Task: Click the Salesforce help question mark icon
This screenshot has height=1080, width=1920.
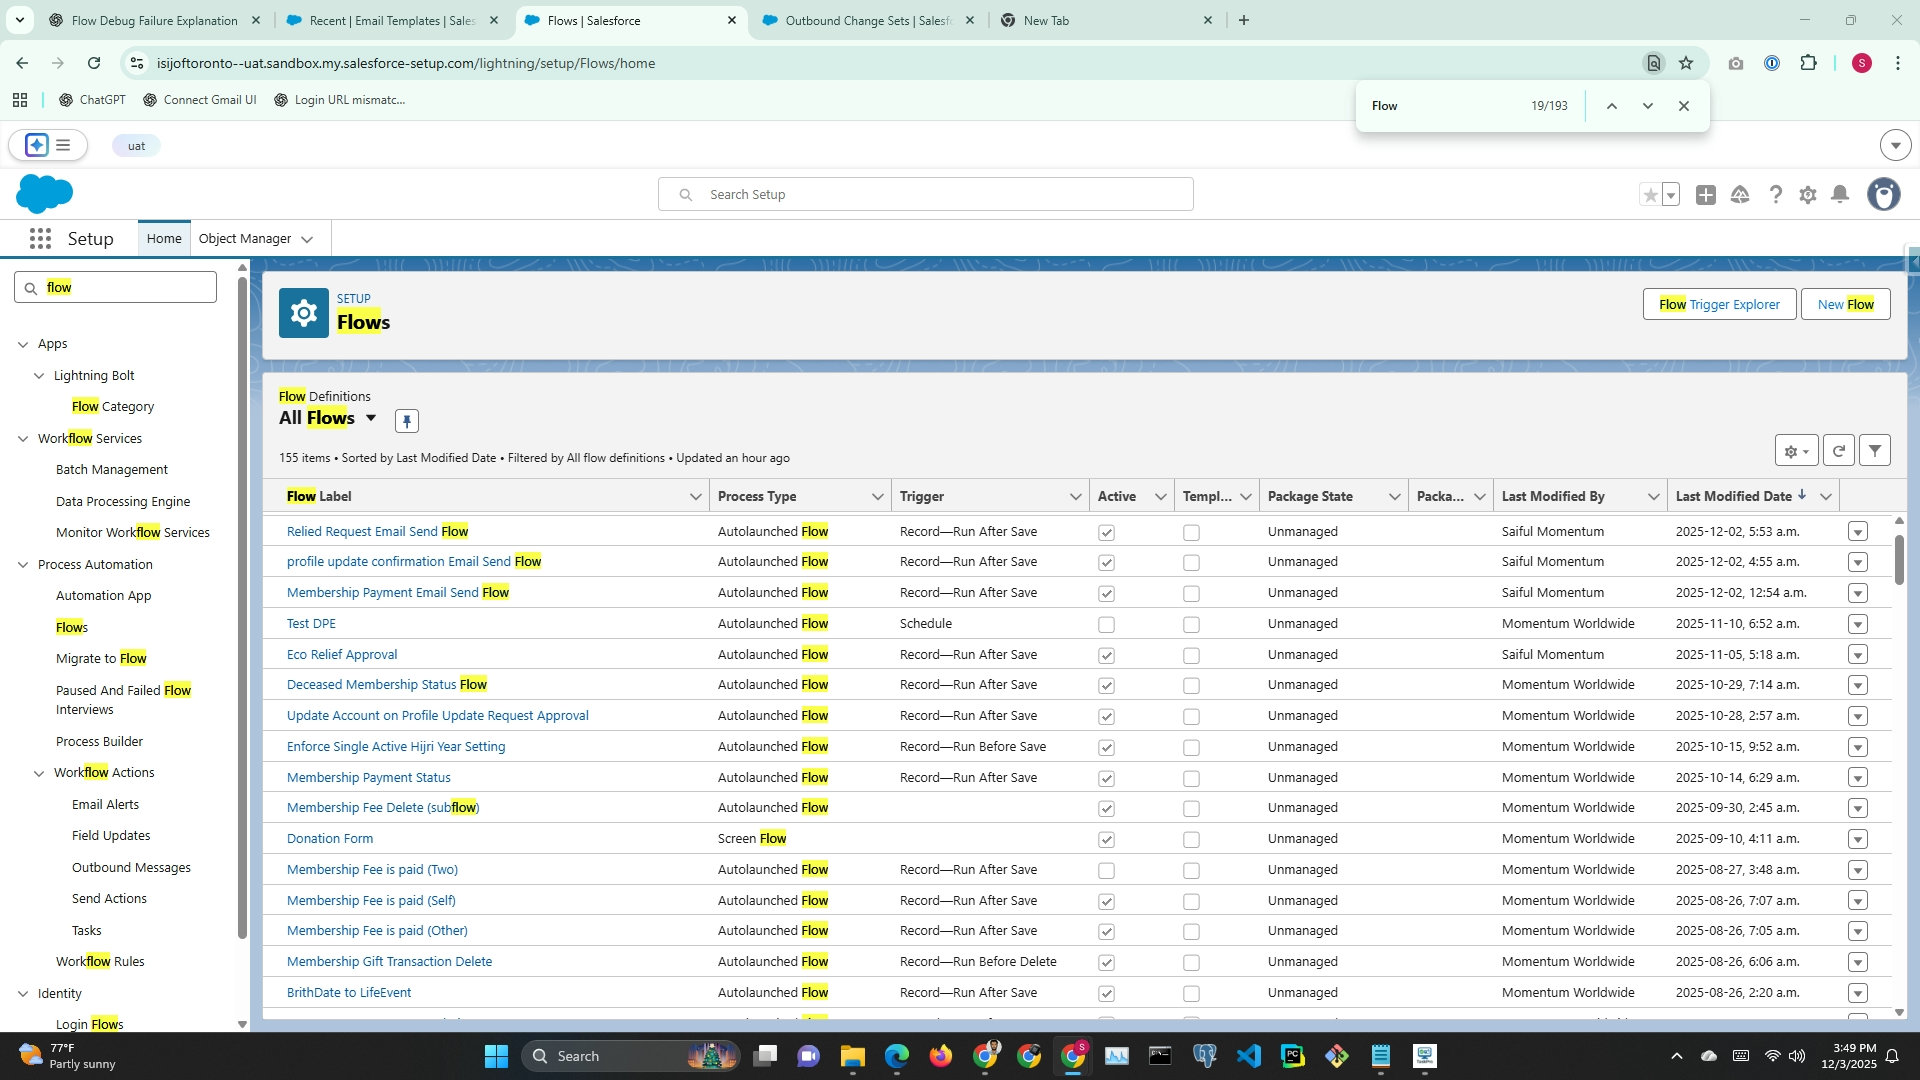Action: pyautogui.click(x=1775, y=195)
